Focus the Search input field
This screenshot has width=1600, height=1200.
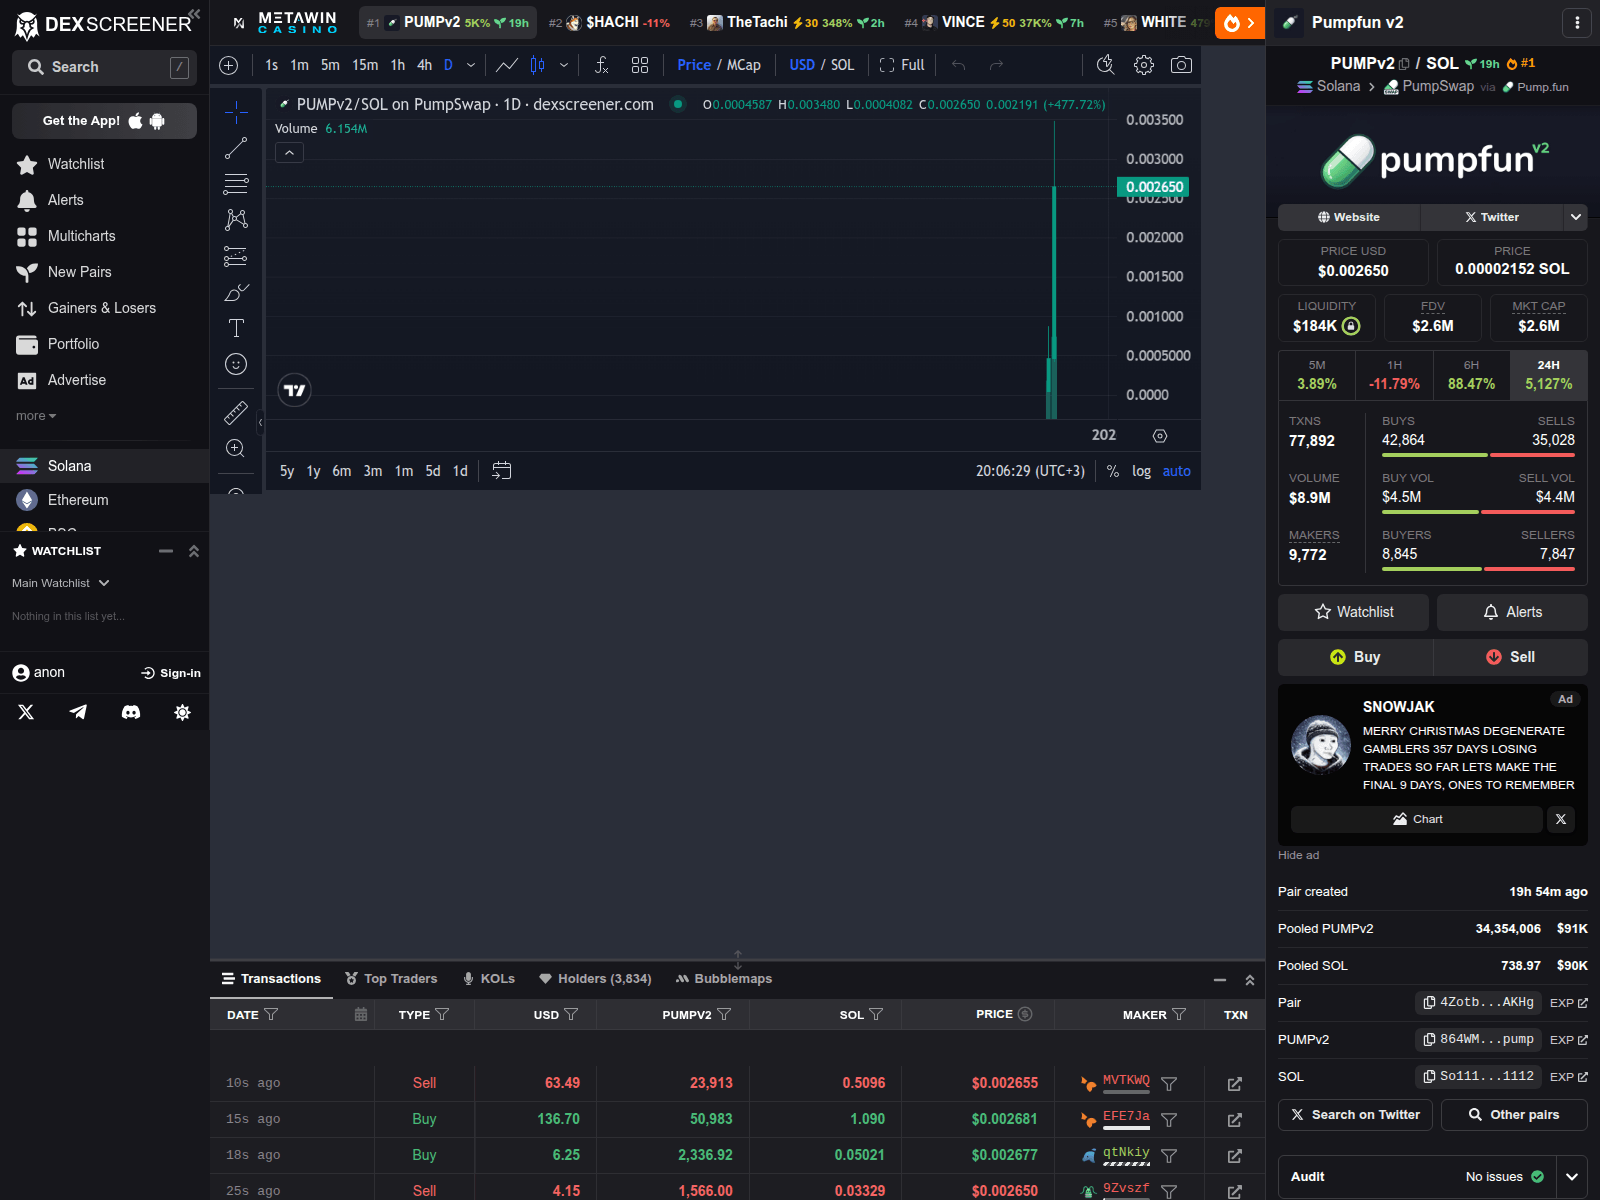click(104, 67)
